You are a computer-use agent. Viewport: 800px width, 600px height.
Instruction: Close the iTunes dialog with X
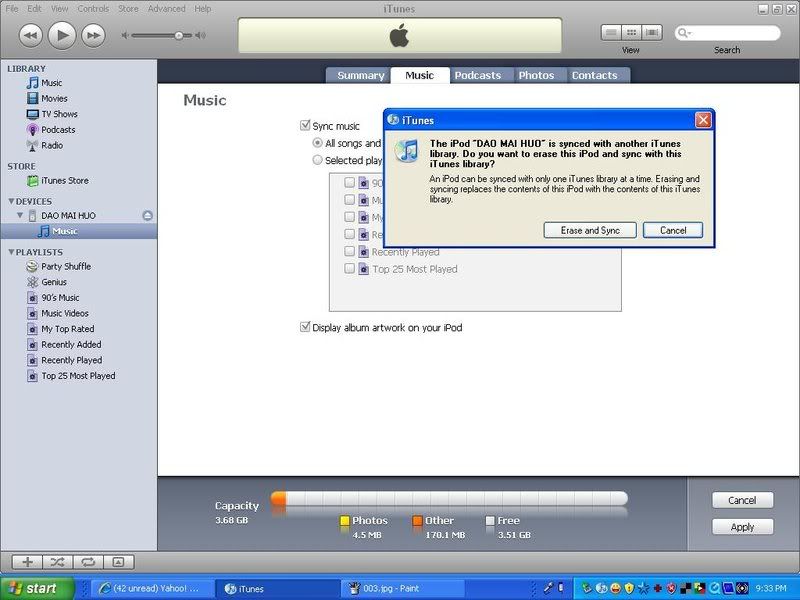[x=703, y=120]
